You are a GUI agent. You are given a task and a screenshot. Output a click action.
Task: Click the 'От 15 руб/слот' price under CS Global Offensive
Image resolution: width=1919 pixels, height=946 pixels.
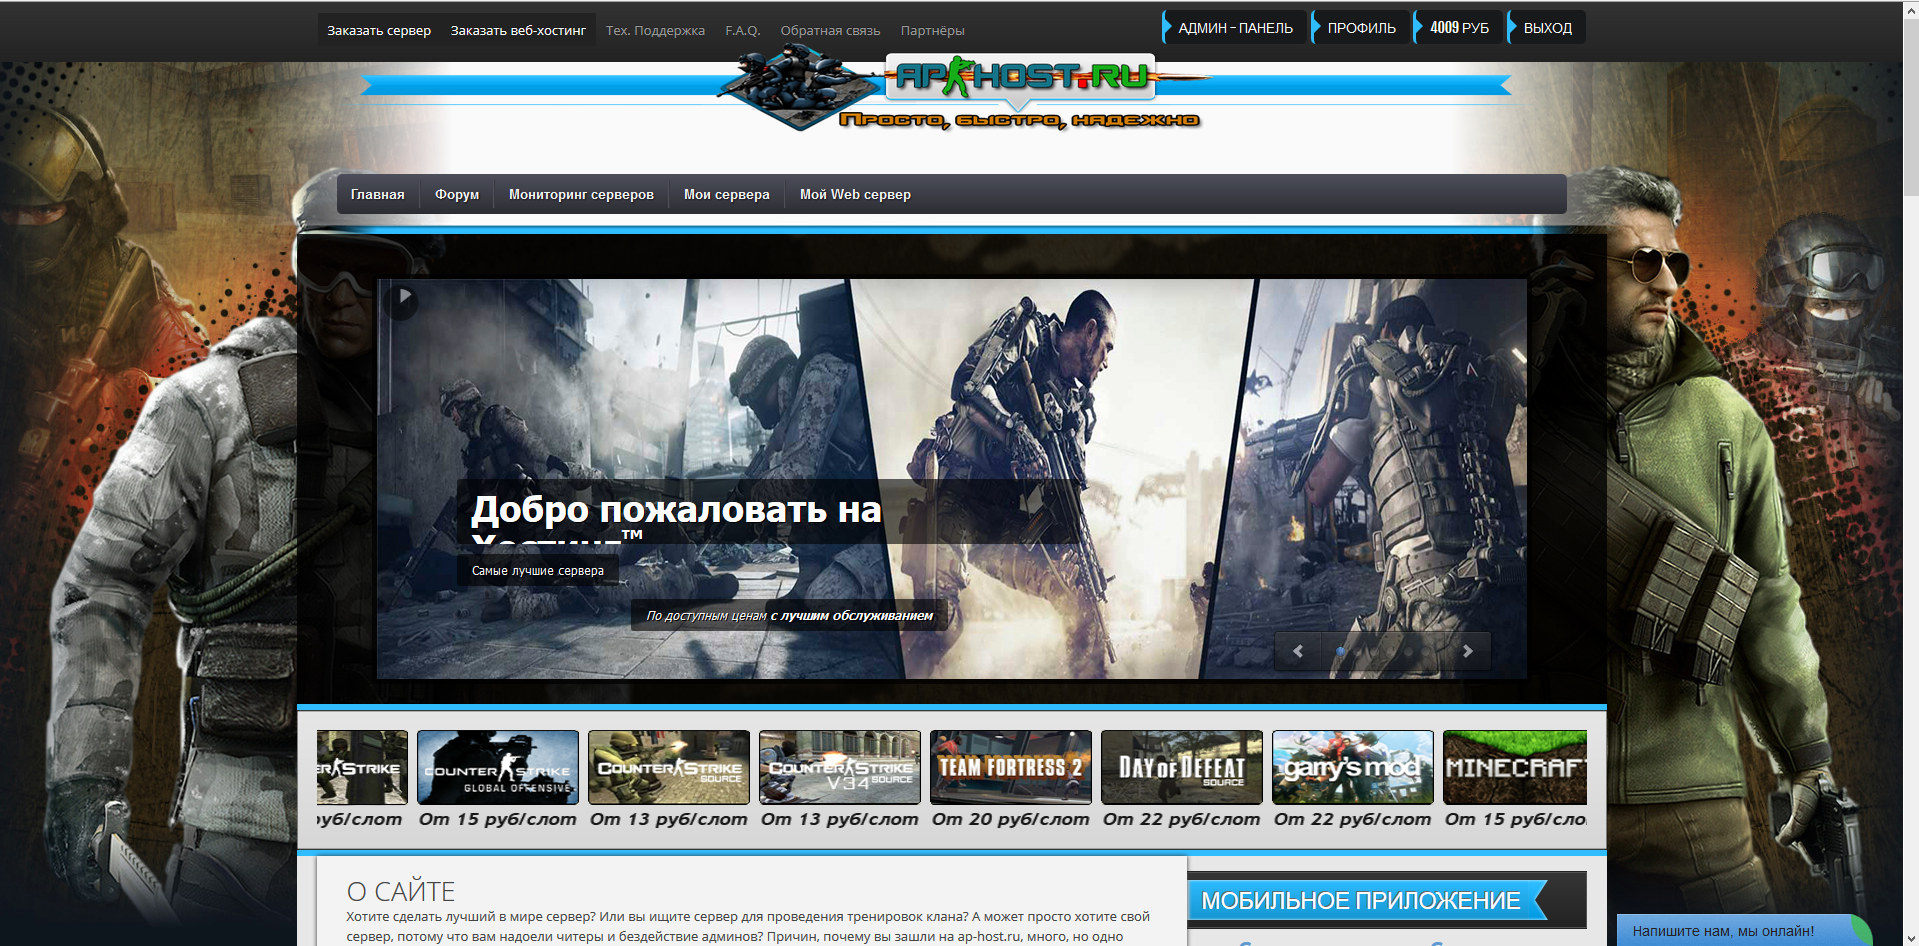click(498, 819)
